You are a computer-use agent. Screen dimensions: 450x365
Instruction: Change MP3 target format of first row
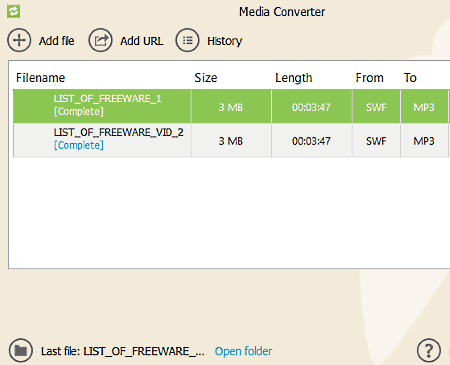424,107
